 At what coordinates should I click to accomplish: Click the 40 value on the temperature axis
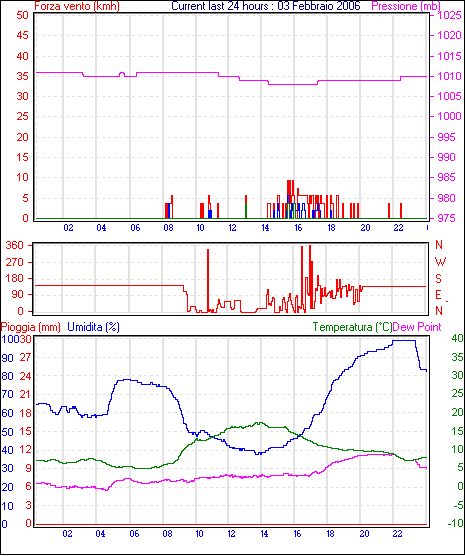click(457, 338)
